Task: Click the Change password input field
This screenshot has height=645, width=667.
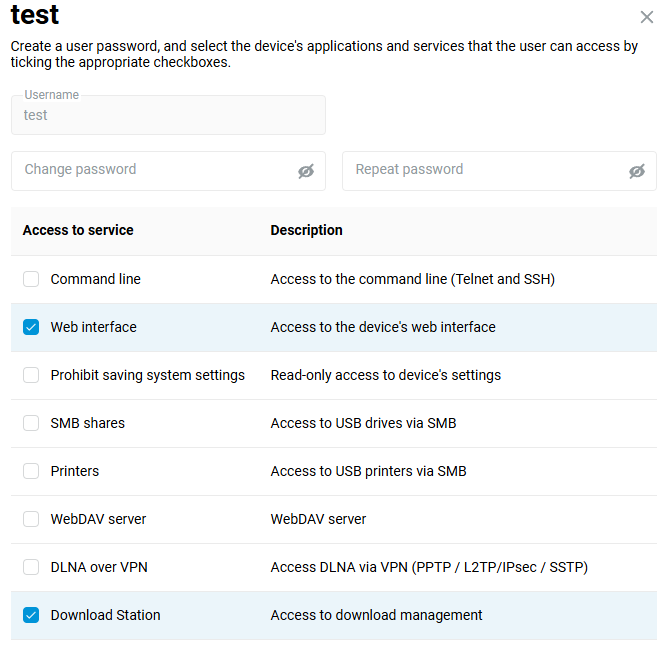Action: point(155,170)
